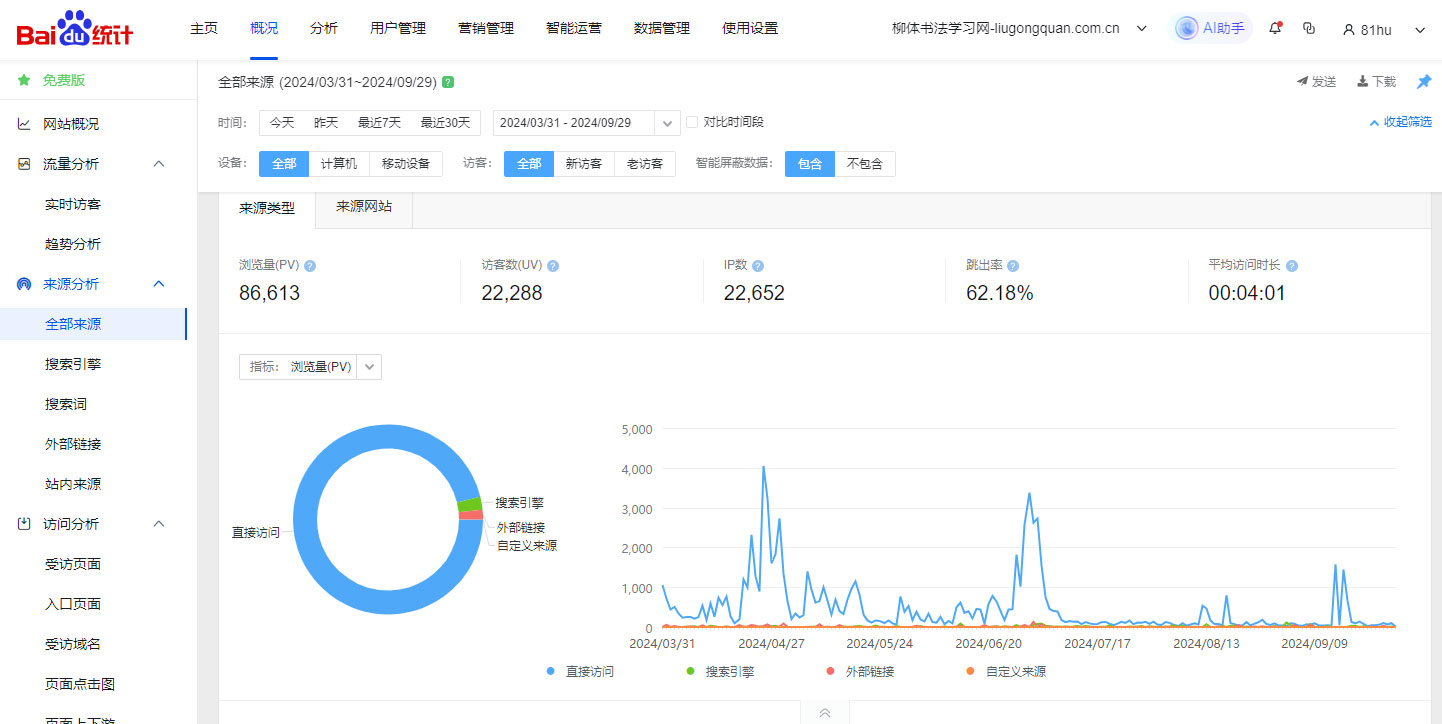Image resolution: width=1442 pixels, height=724 pixels.
Task: Set 智能屏蔽数据 to 不包含
Action: [864, 164]
